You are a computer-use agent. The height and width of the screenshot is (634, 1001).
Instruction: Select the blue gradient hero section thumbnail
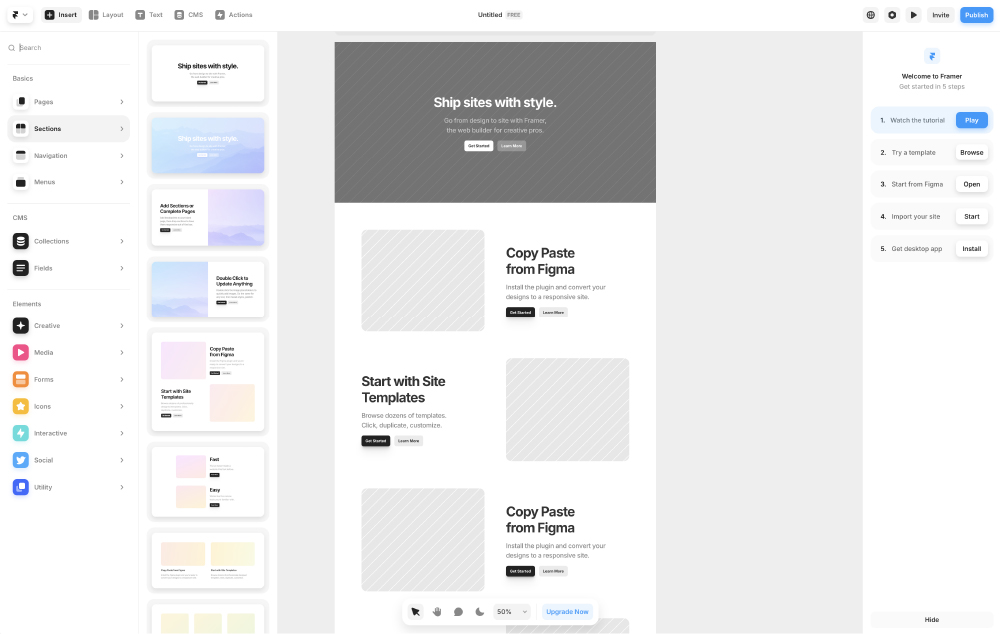coord(208,145)
